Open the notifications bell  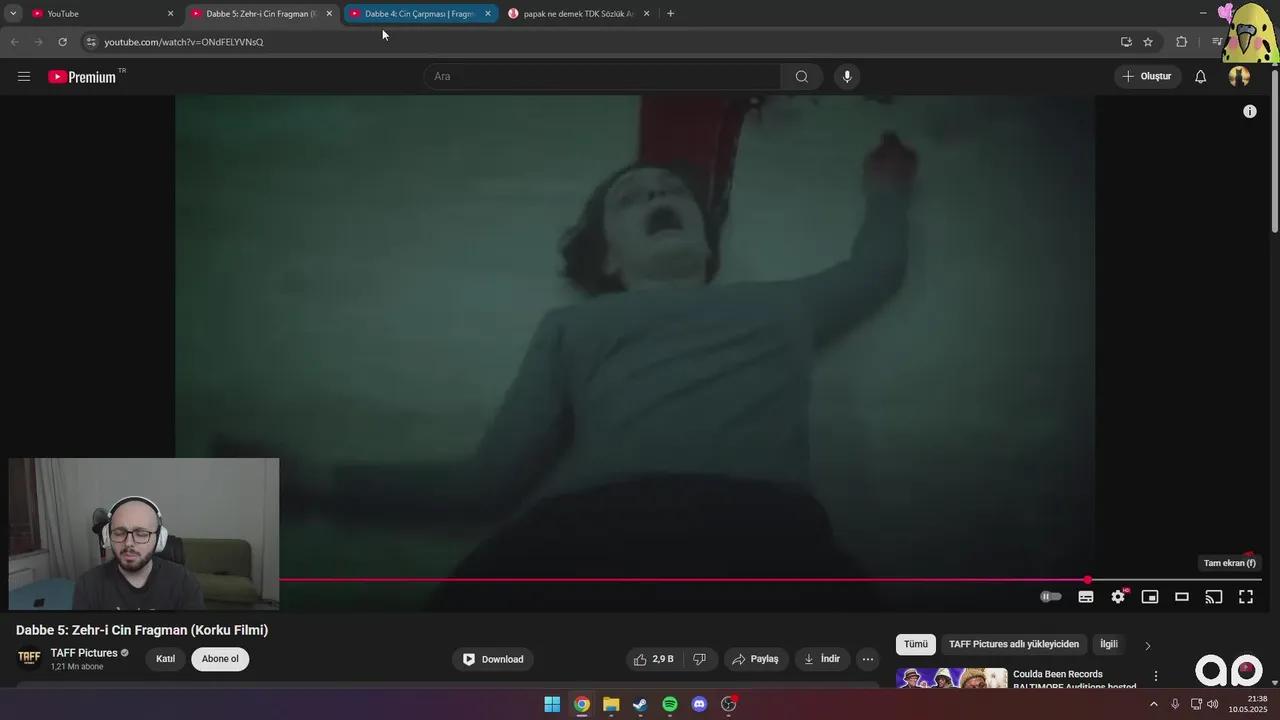(x=1200, y=76)
